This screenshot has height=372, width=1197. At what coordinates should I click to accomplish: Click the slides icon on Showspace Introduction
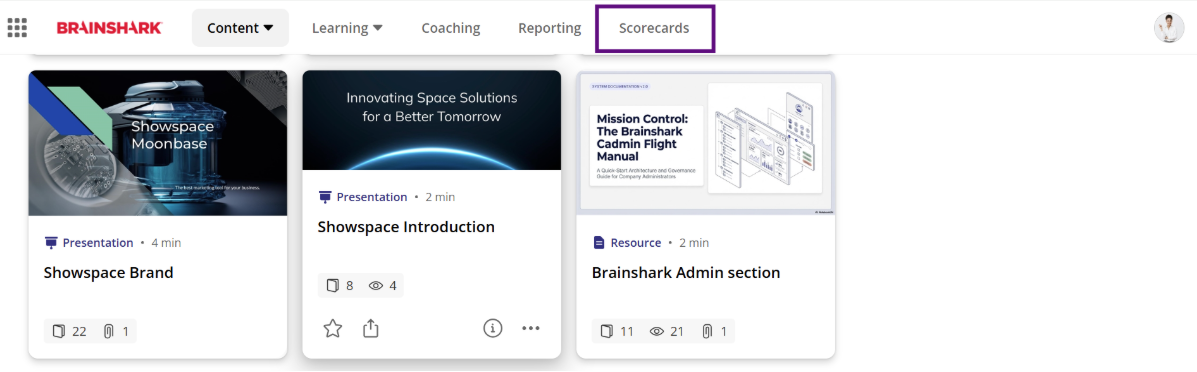click(x=333, y=286)
